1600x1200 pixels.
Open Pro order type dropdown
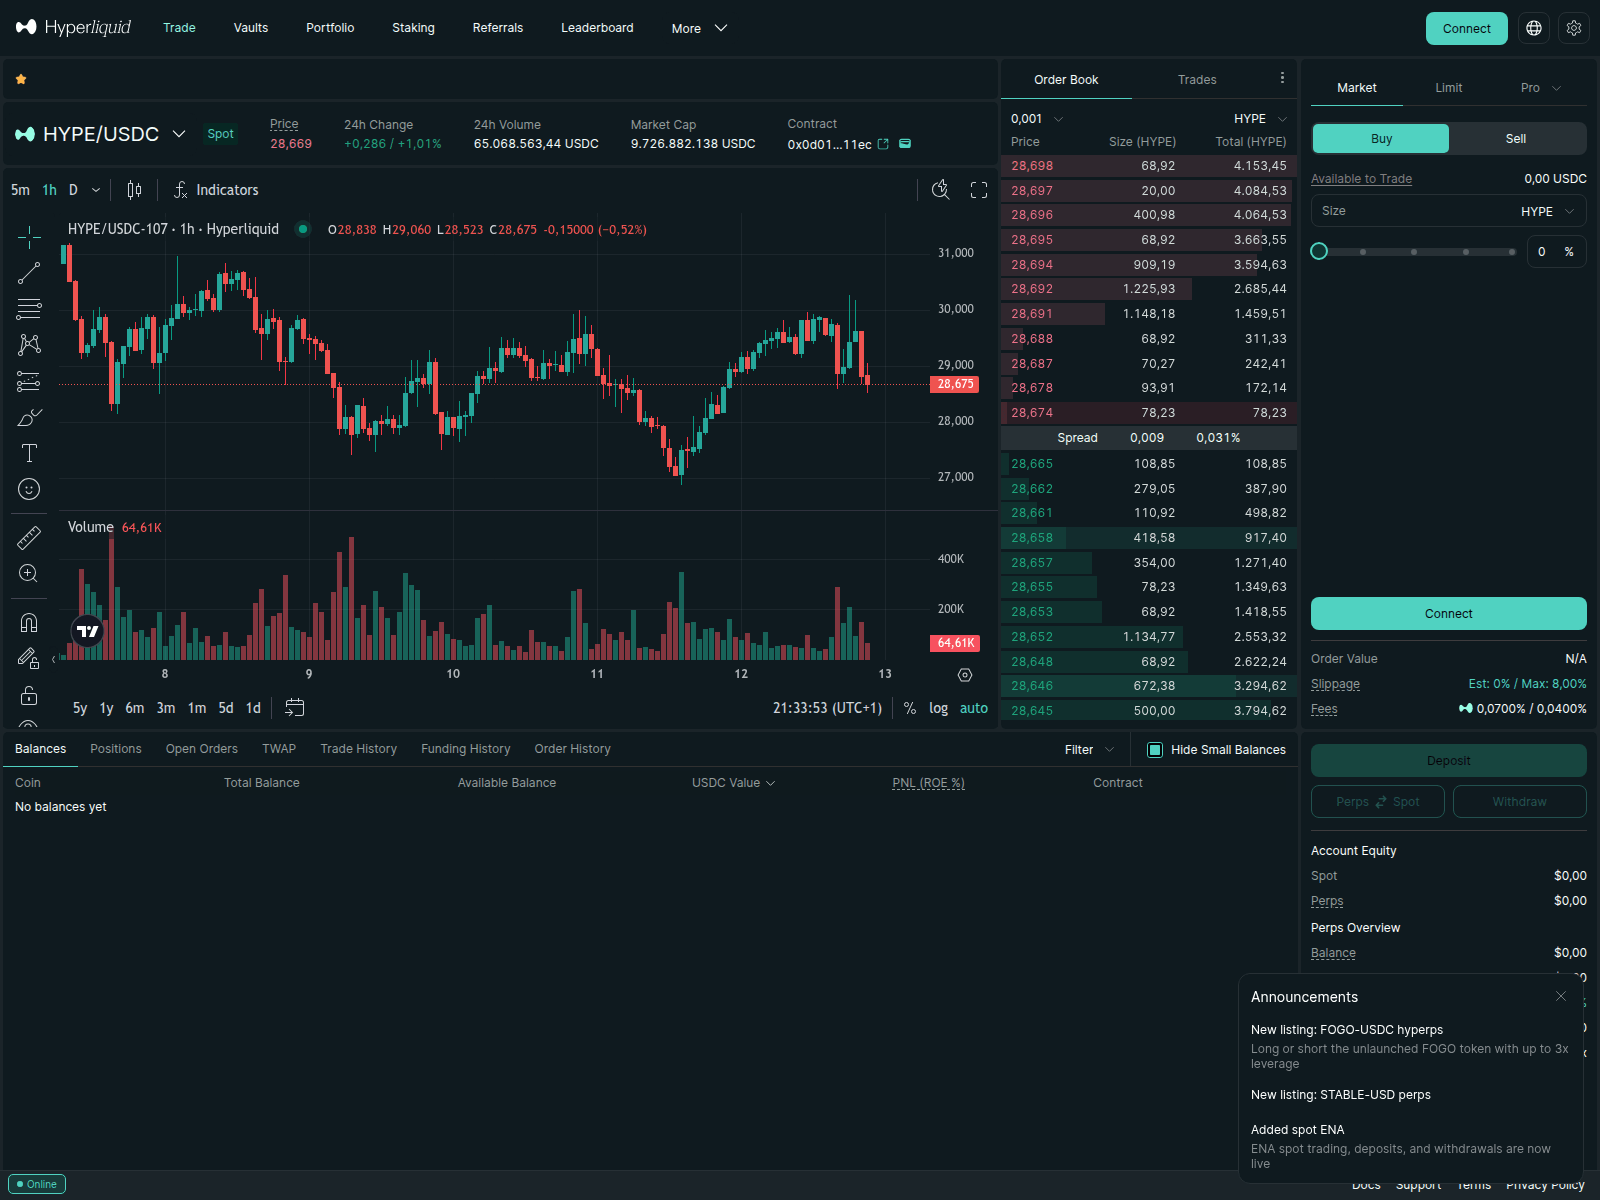[x=1540, y=88]
